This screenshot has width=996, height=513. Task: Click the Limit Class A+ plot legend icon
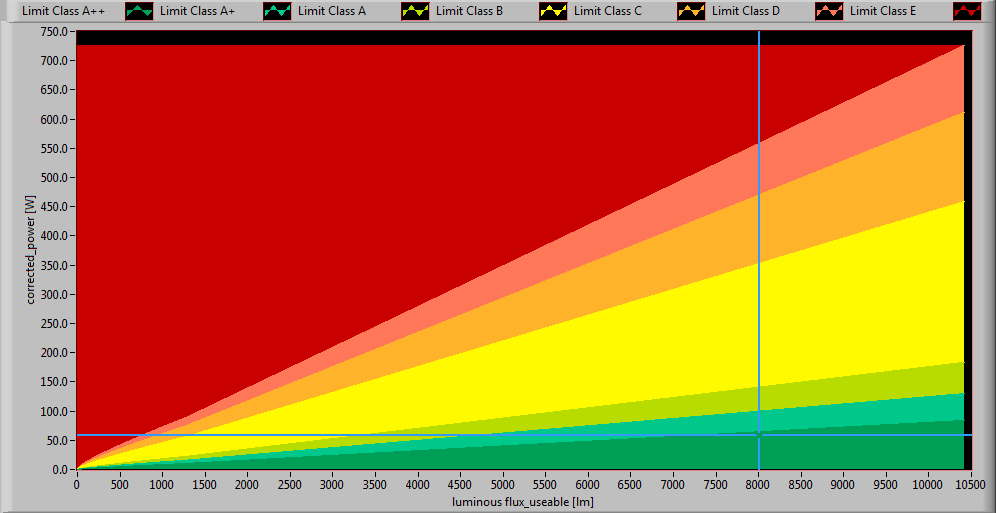click(278, 11)
